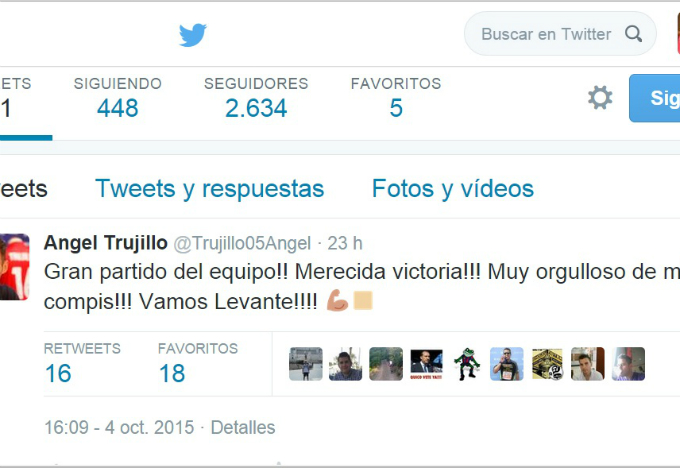This screenshot has width=680, height=468.
Task: Open the Seguidores 2.634 list
Action: [256, 97]
